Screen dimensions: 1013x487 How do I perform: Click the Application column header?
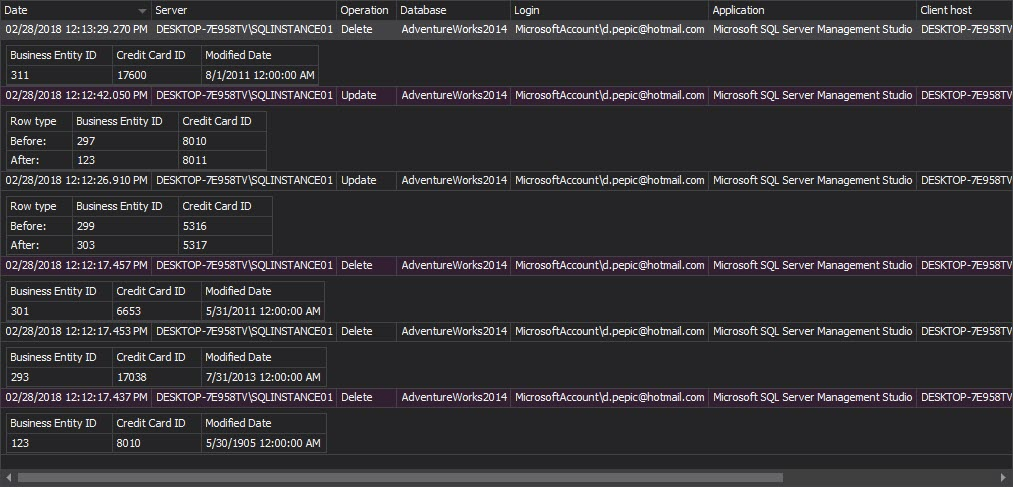812,10
